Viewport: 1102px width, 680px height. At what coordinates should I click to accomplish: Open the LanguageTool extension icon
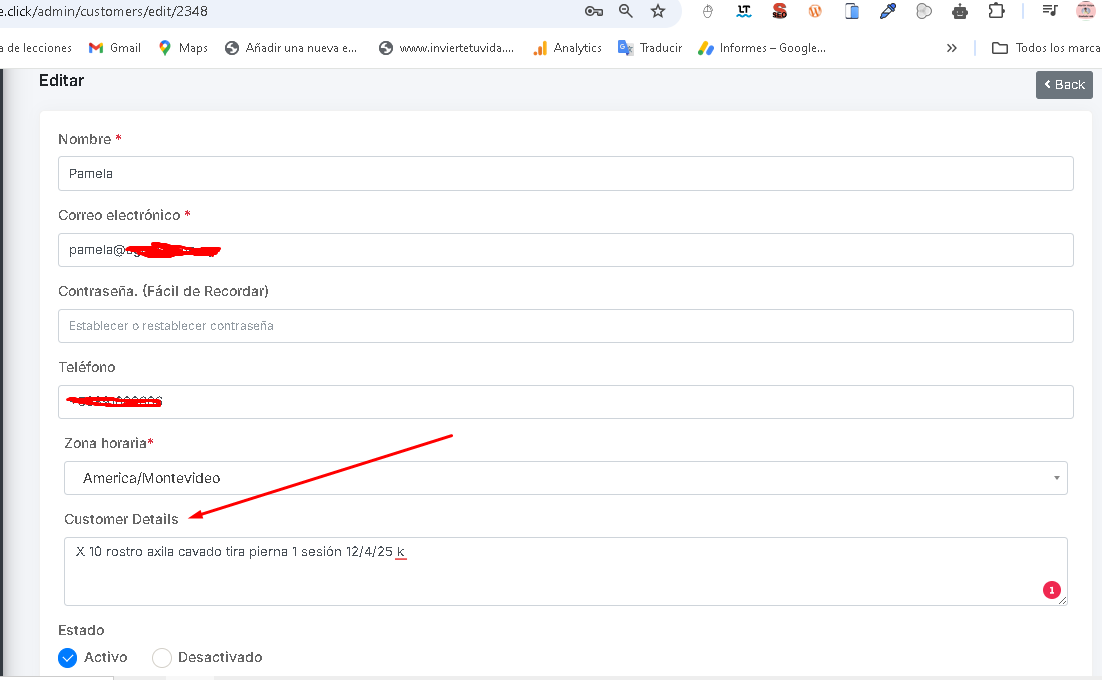tap(743, 11)
